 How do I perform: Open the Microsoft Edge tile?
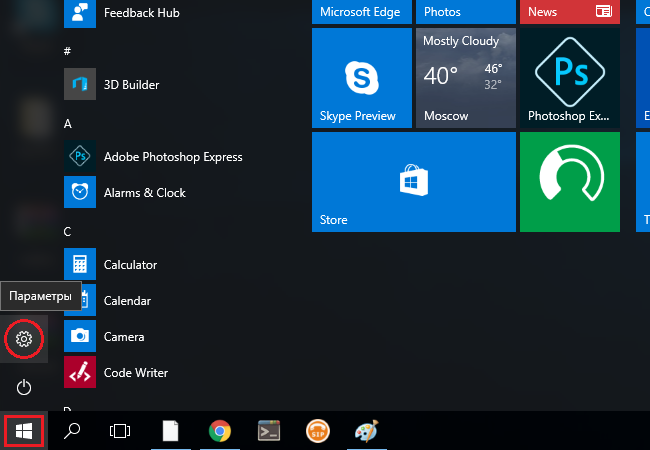(x=362, y=12)
